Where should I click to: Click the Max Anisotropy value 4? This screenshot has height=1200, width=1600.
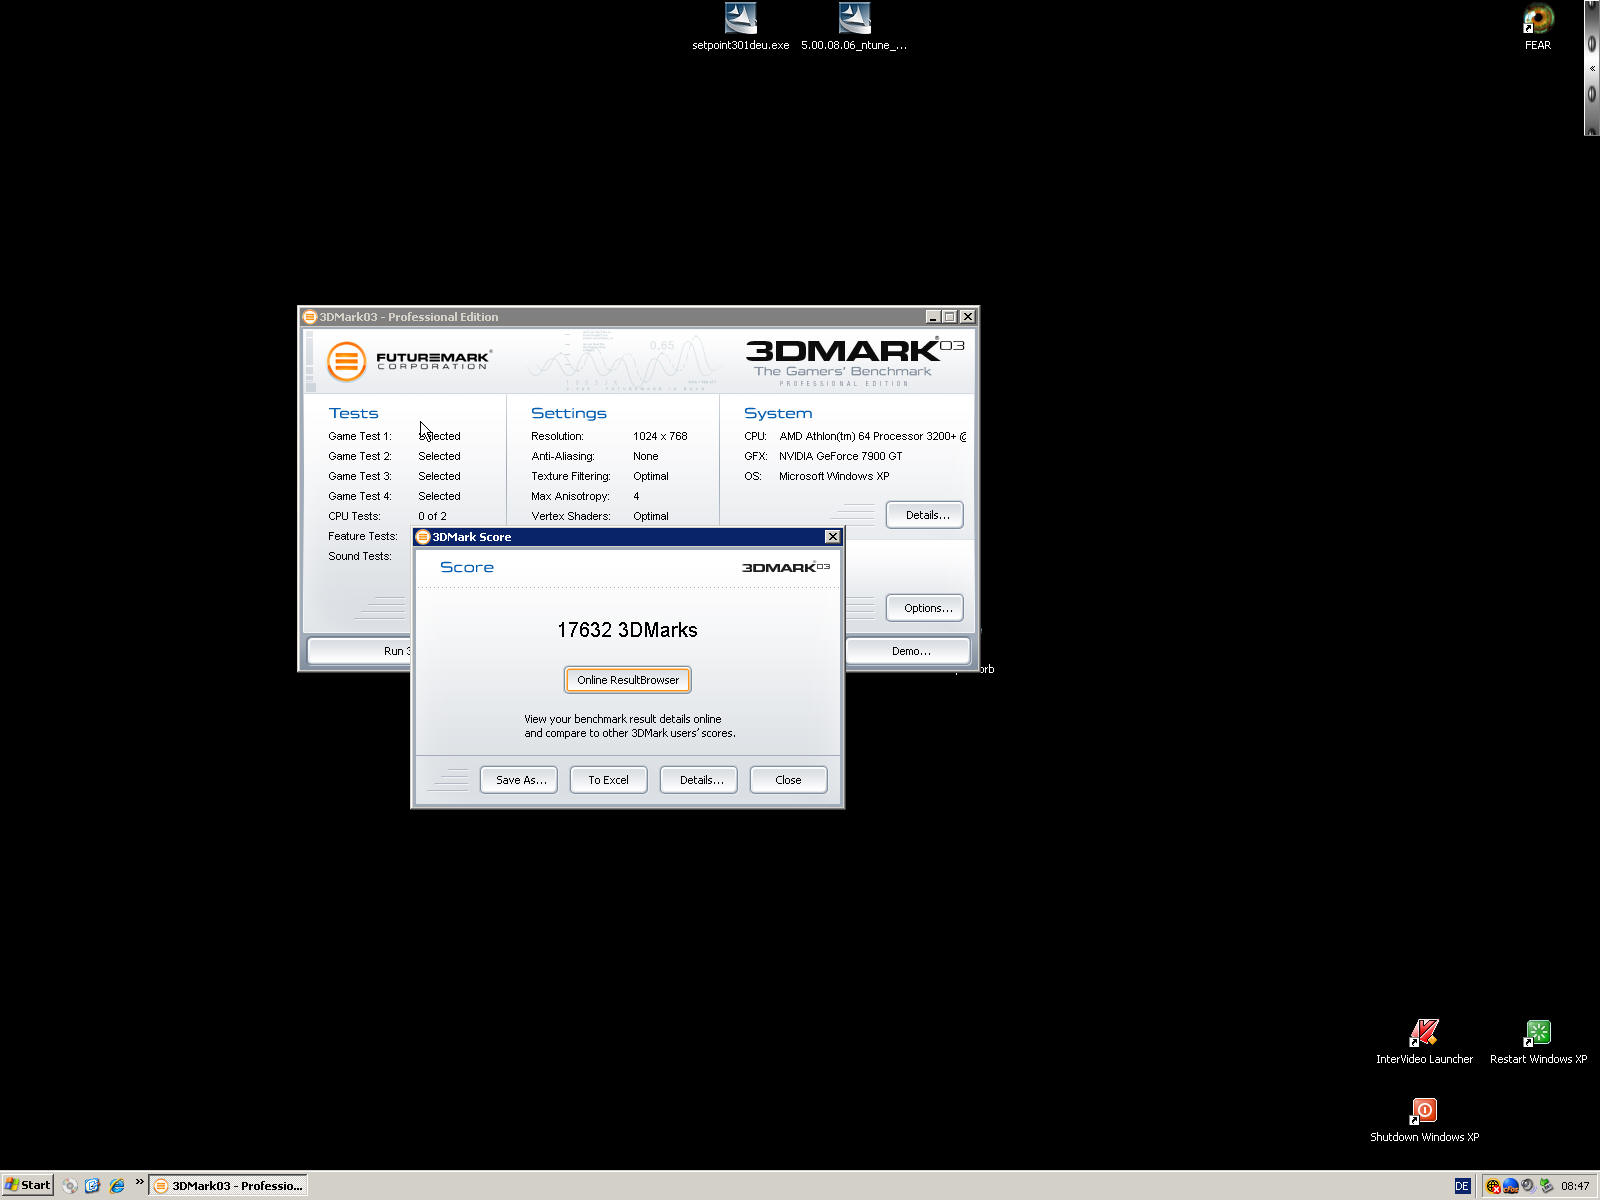pos(636,496)
